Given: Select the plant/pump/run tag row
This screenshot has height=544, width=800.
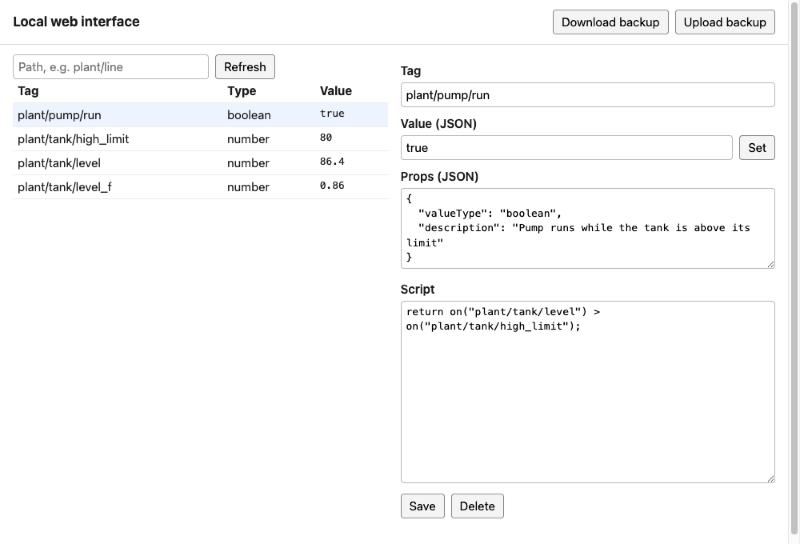Looking at the screenshot, I should (200, 115).
